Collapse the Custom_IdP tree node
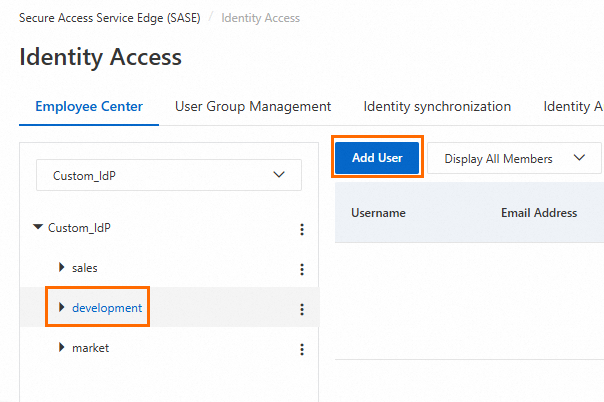Viewport: 604px width, 402px height. point(39,228)
